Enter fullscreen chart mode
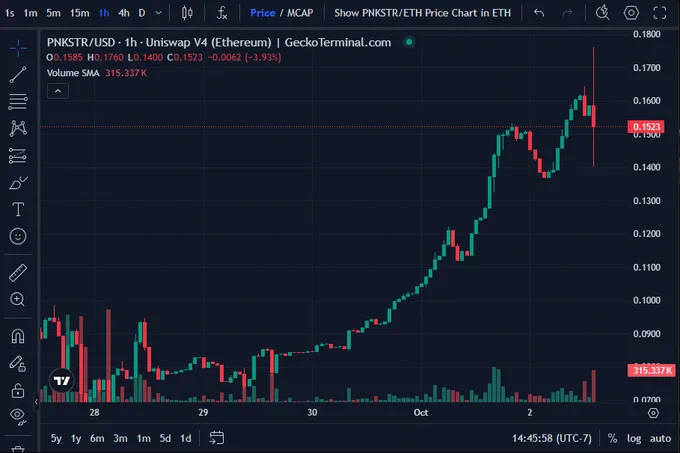Viewport: 680px width, 453px height. [660, 13]
